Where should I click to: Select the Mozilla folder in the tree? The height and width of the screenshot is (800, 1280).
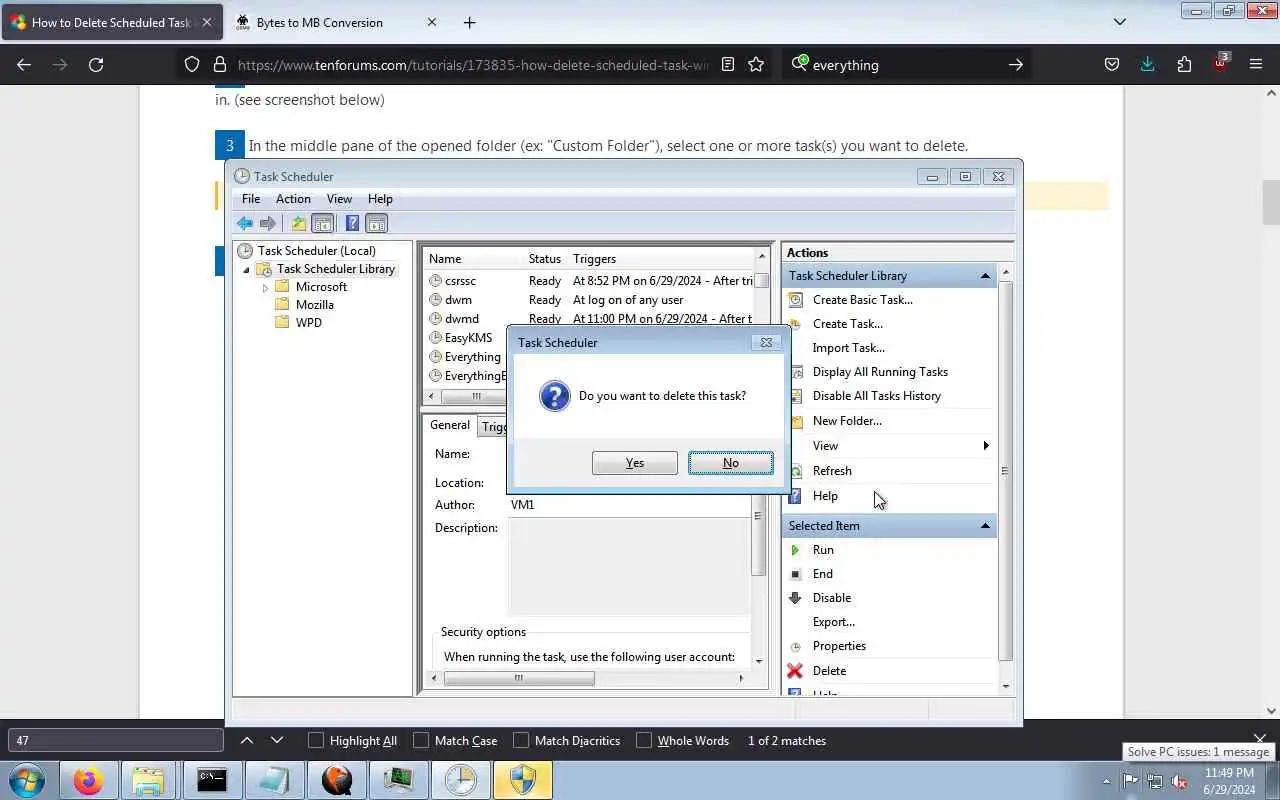(315, 305)
